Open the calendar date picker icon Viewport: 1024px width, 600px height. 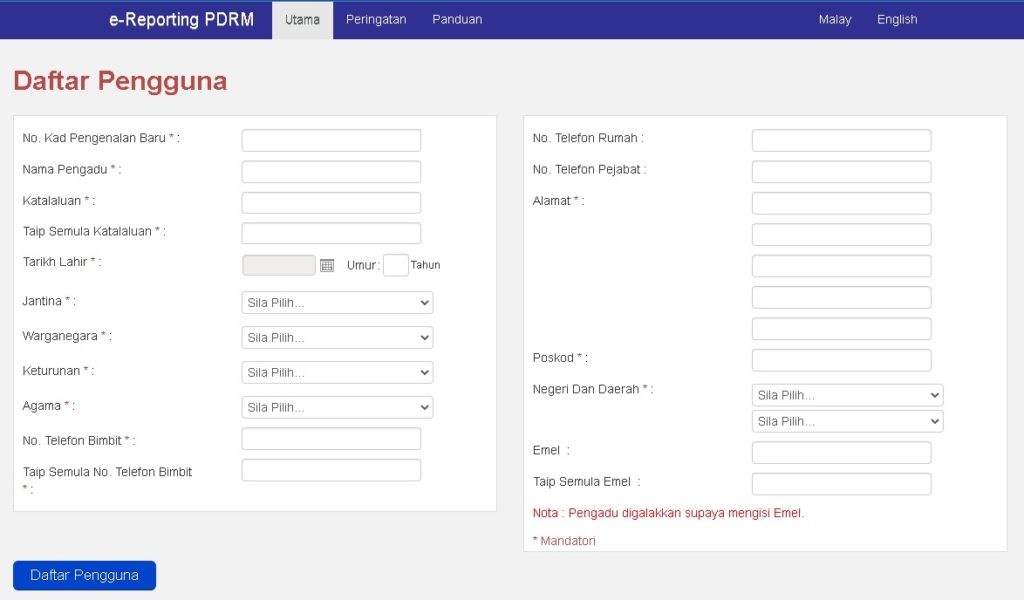(326, 265)
